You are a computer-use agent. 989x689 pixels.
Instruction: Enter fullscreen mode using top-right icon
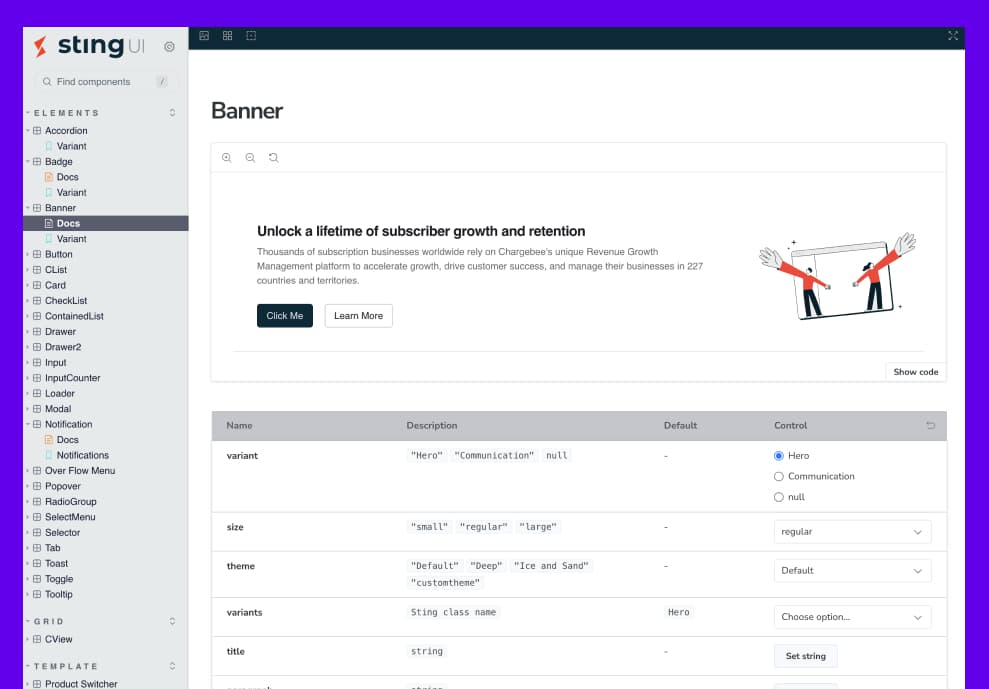pyautogui.click(x=952, y=36)
